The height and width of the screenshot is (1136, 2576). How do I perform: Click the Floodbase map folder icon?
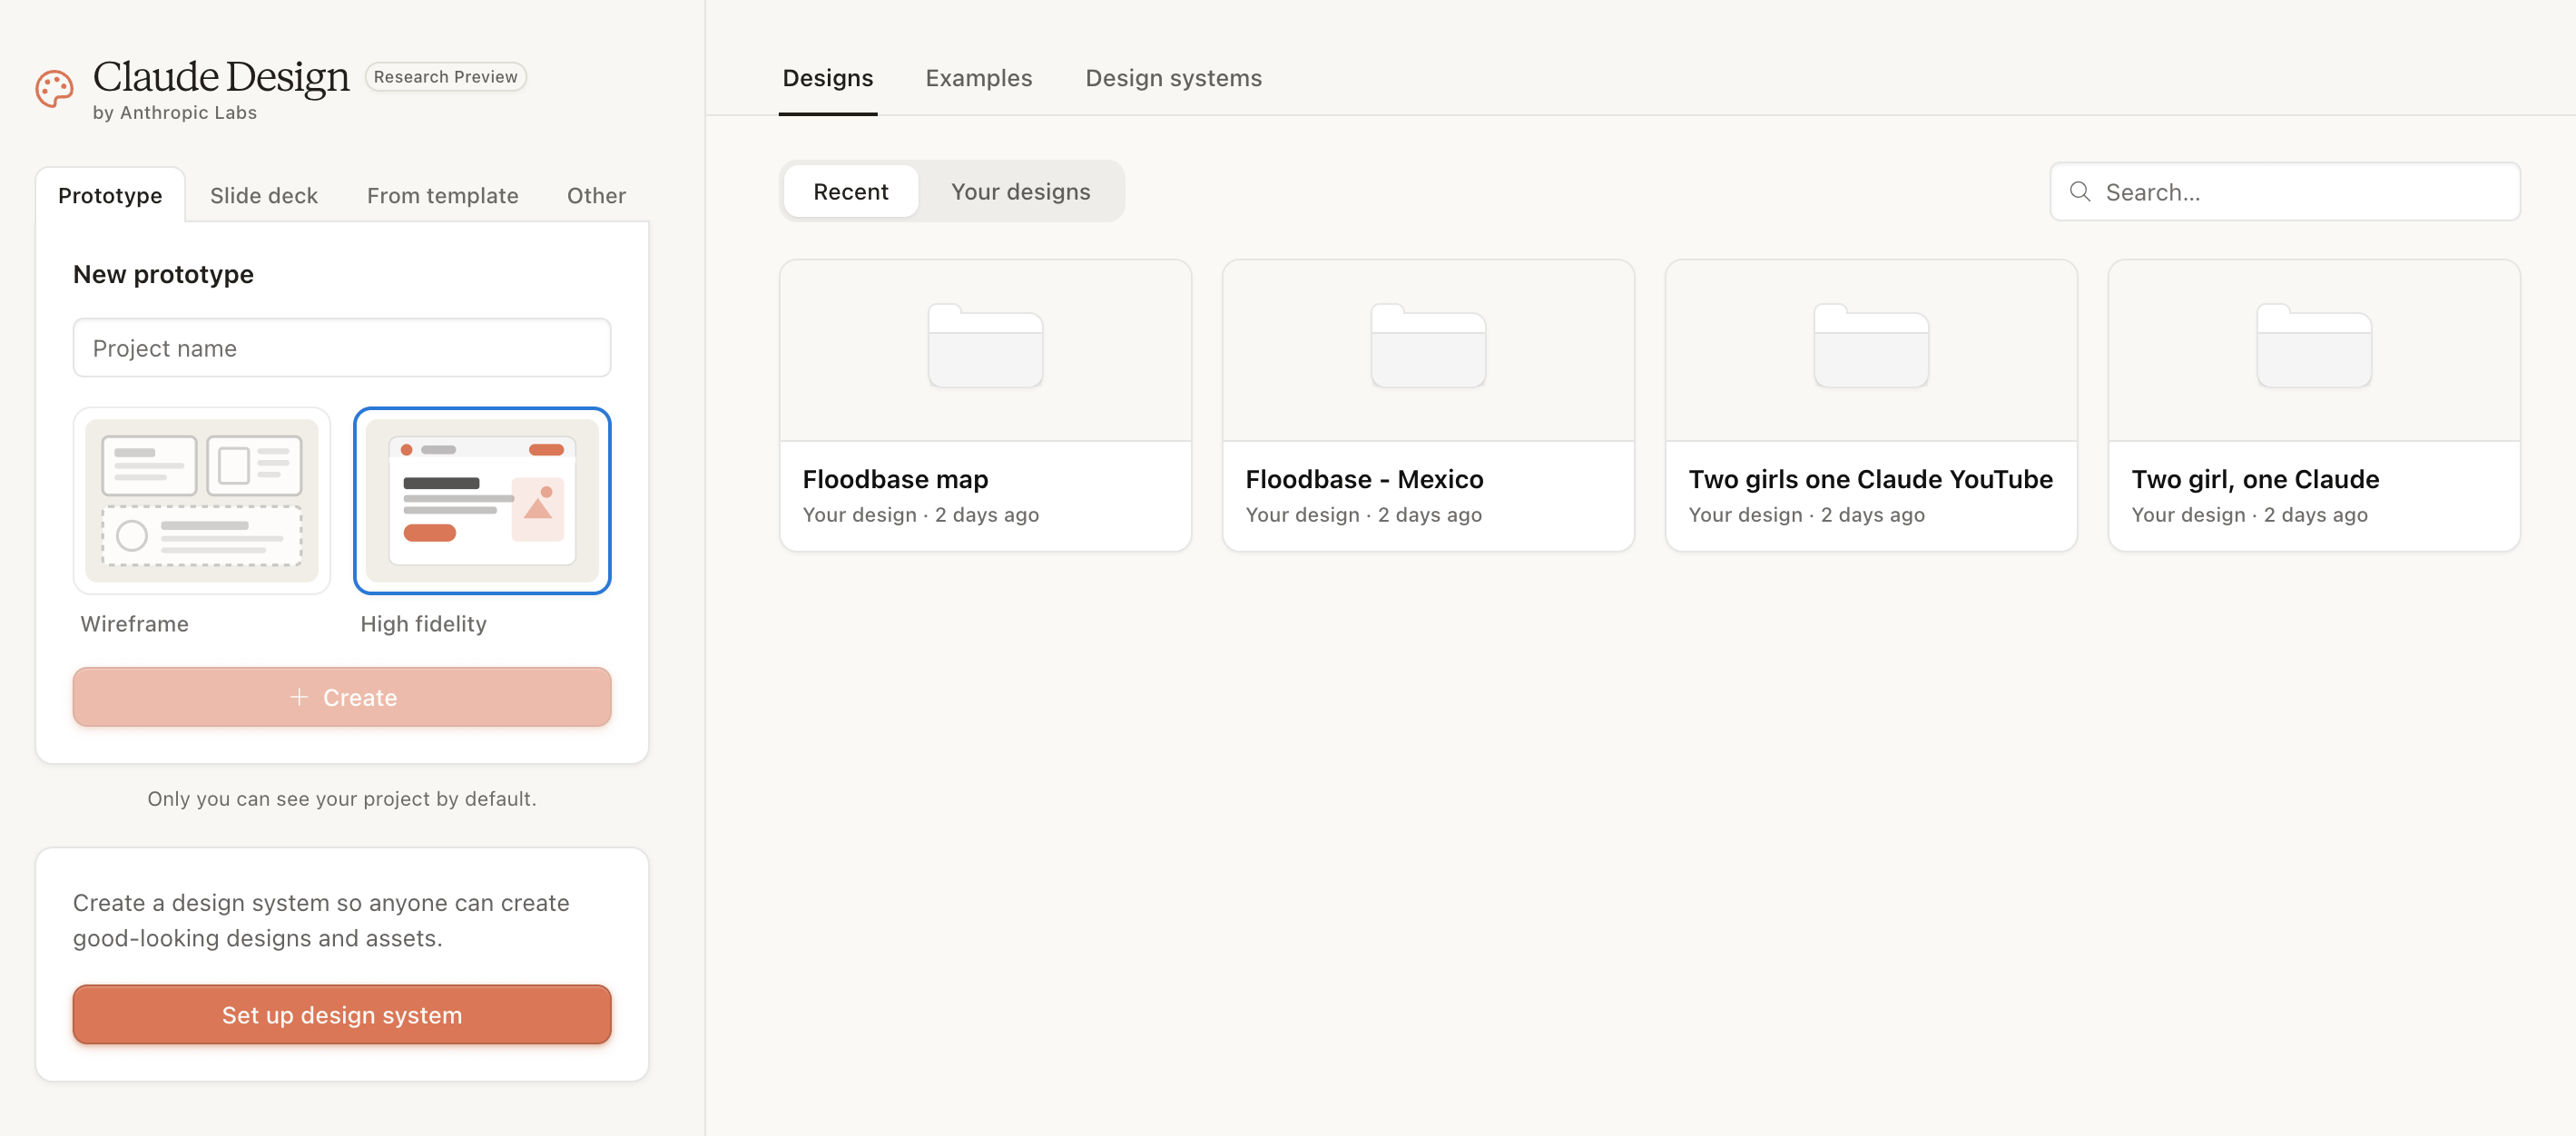(985, 346)
